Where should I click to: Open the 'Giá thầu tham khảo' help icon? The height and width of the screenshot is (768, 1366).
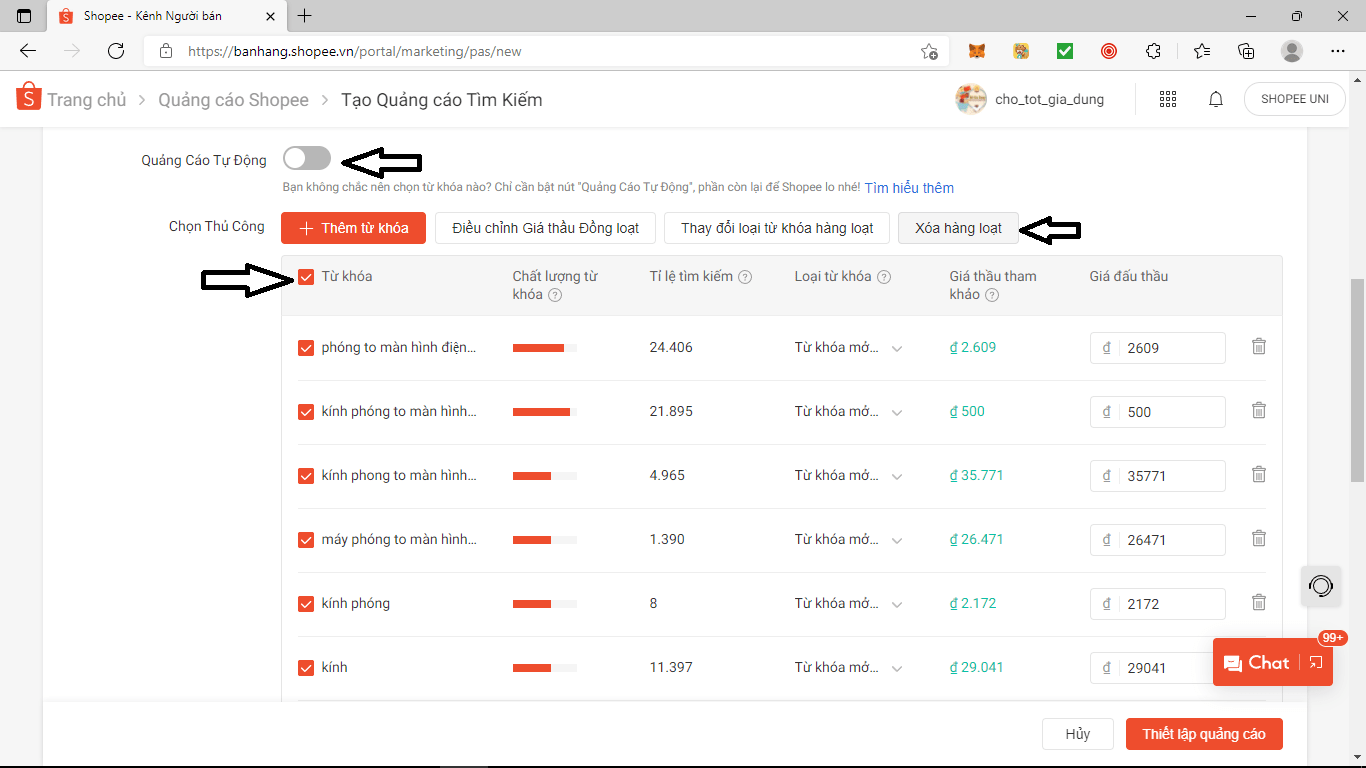(991, 295)
